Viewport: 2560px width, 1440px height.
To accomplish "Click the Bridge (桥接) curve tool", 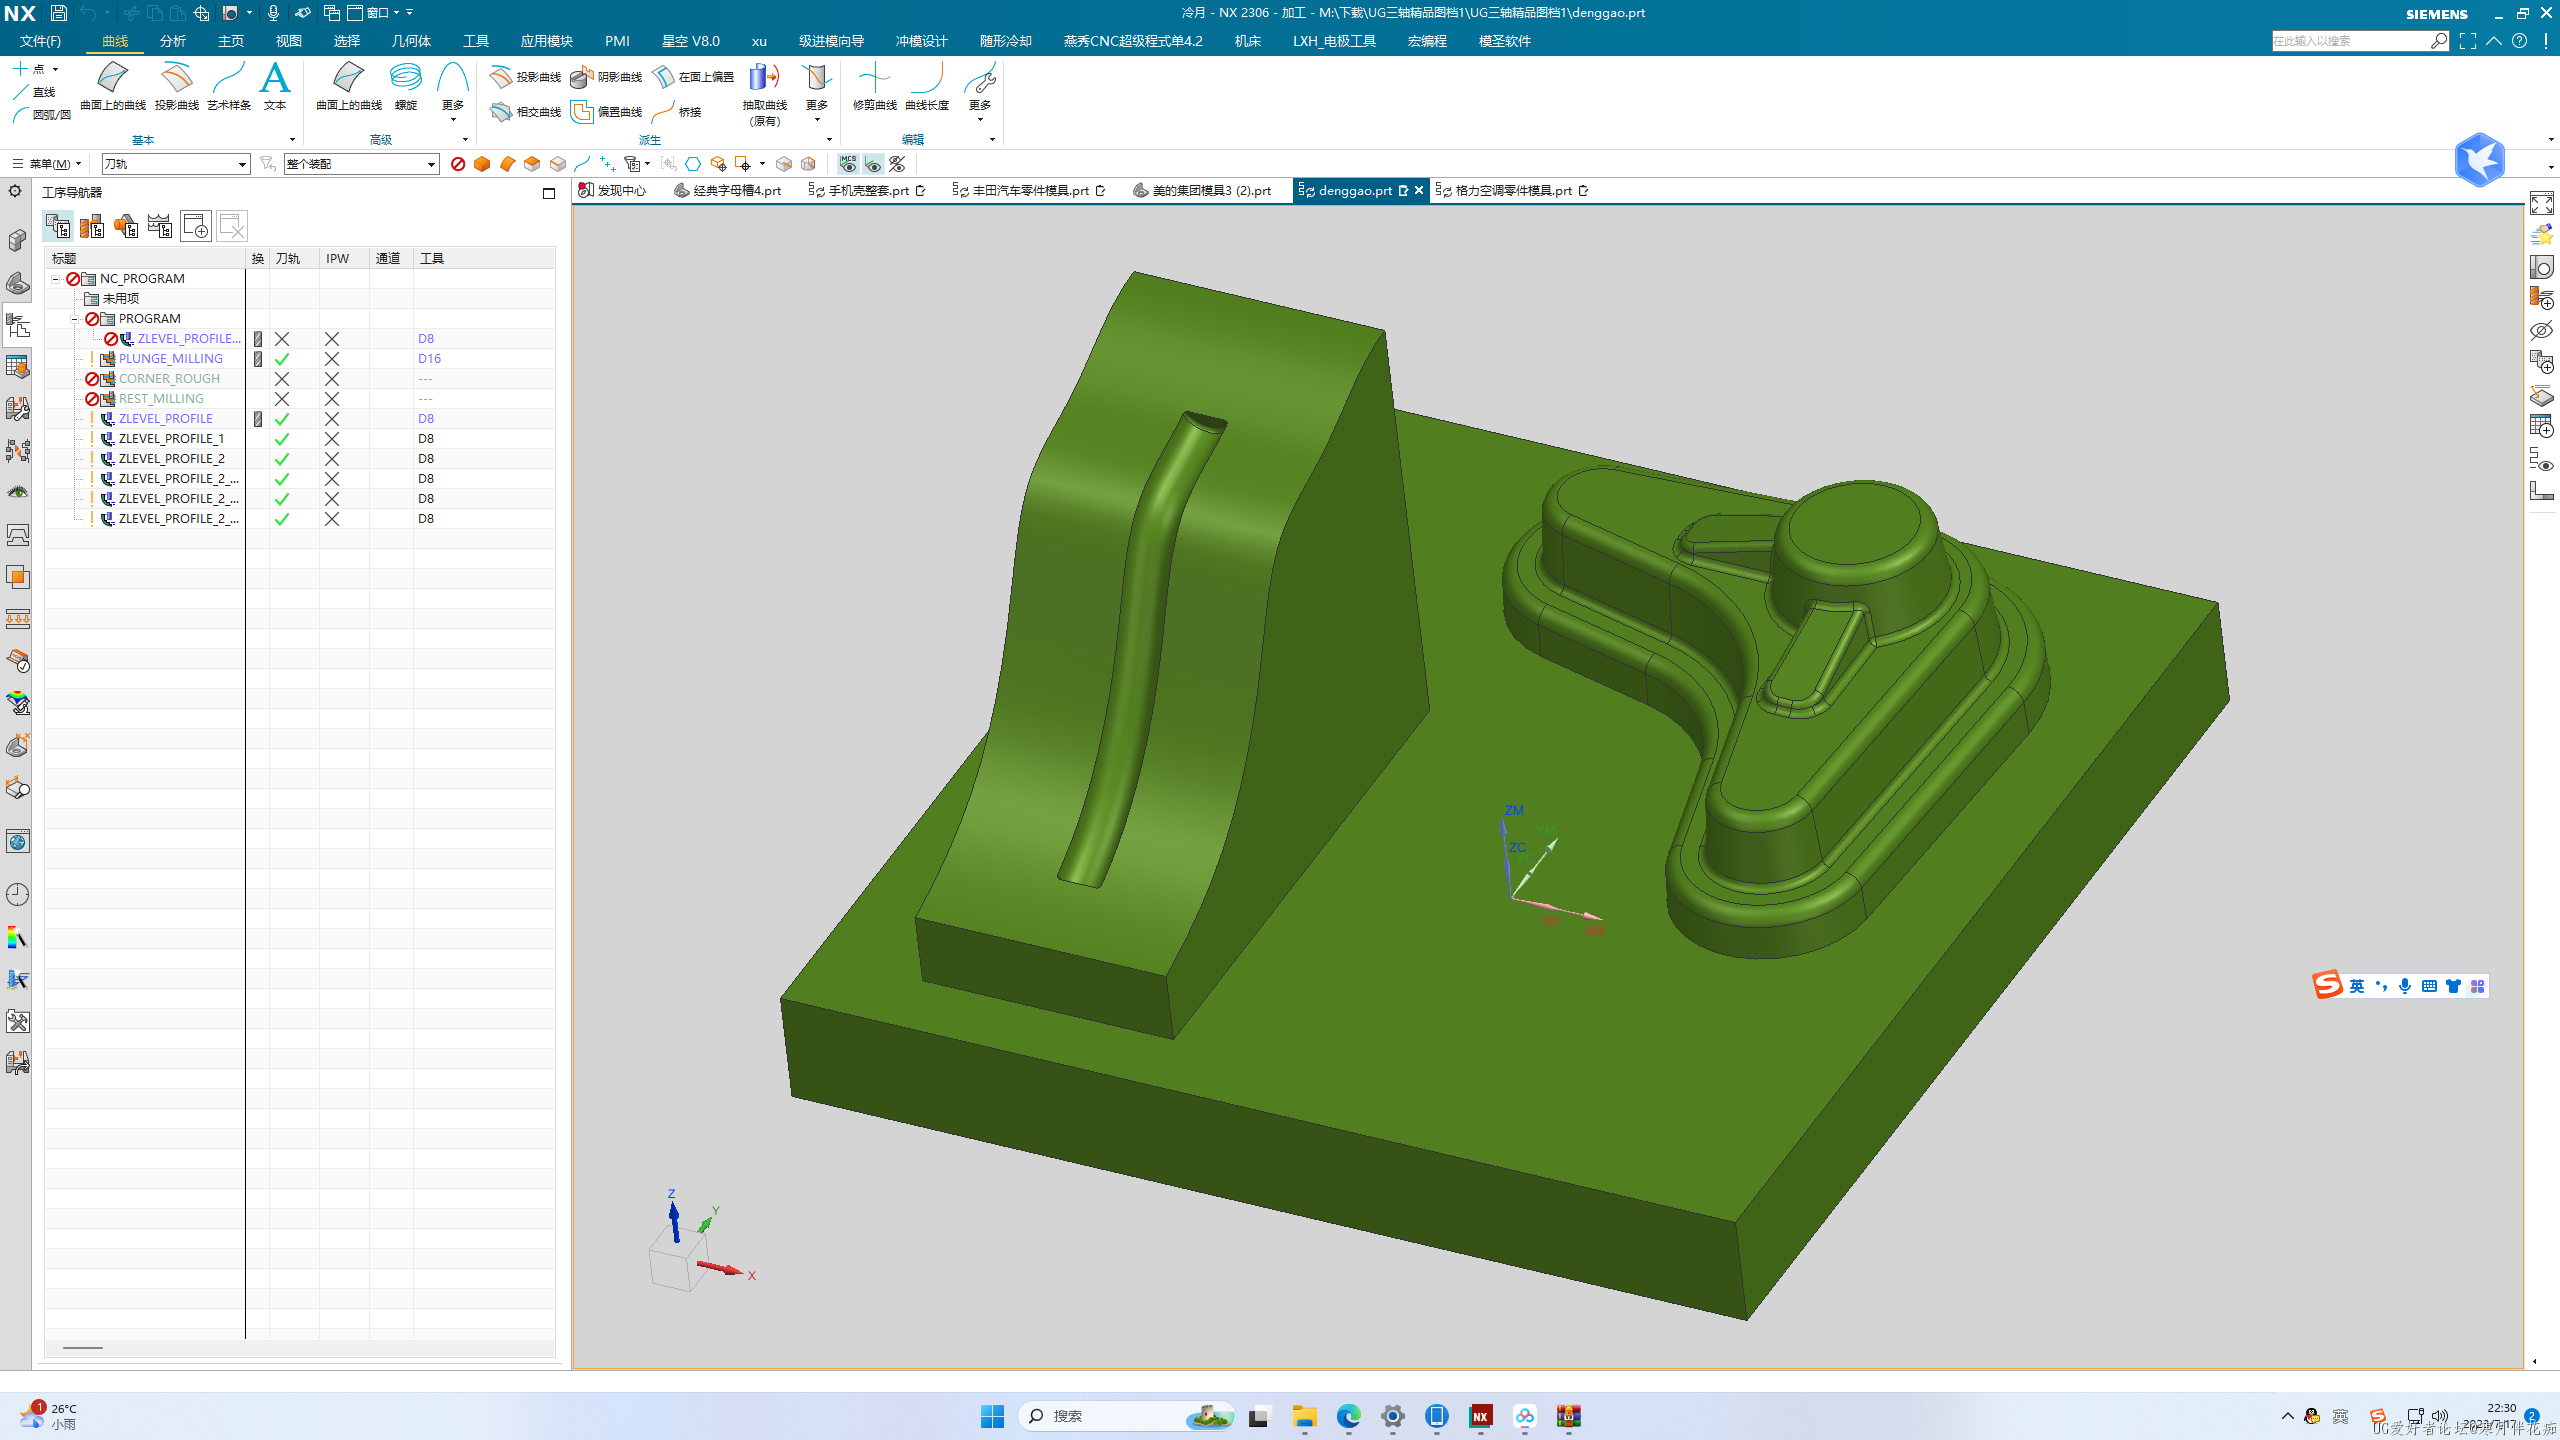I will click(677, 112).
